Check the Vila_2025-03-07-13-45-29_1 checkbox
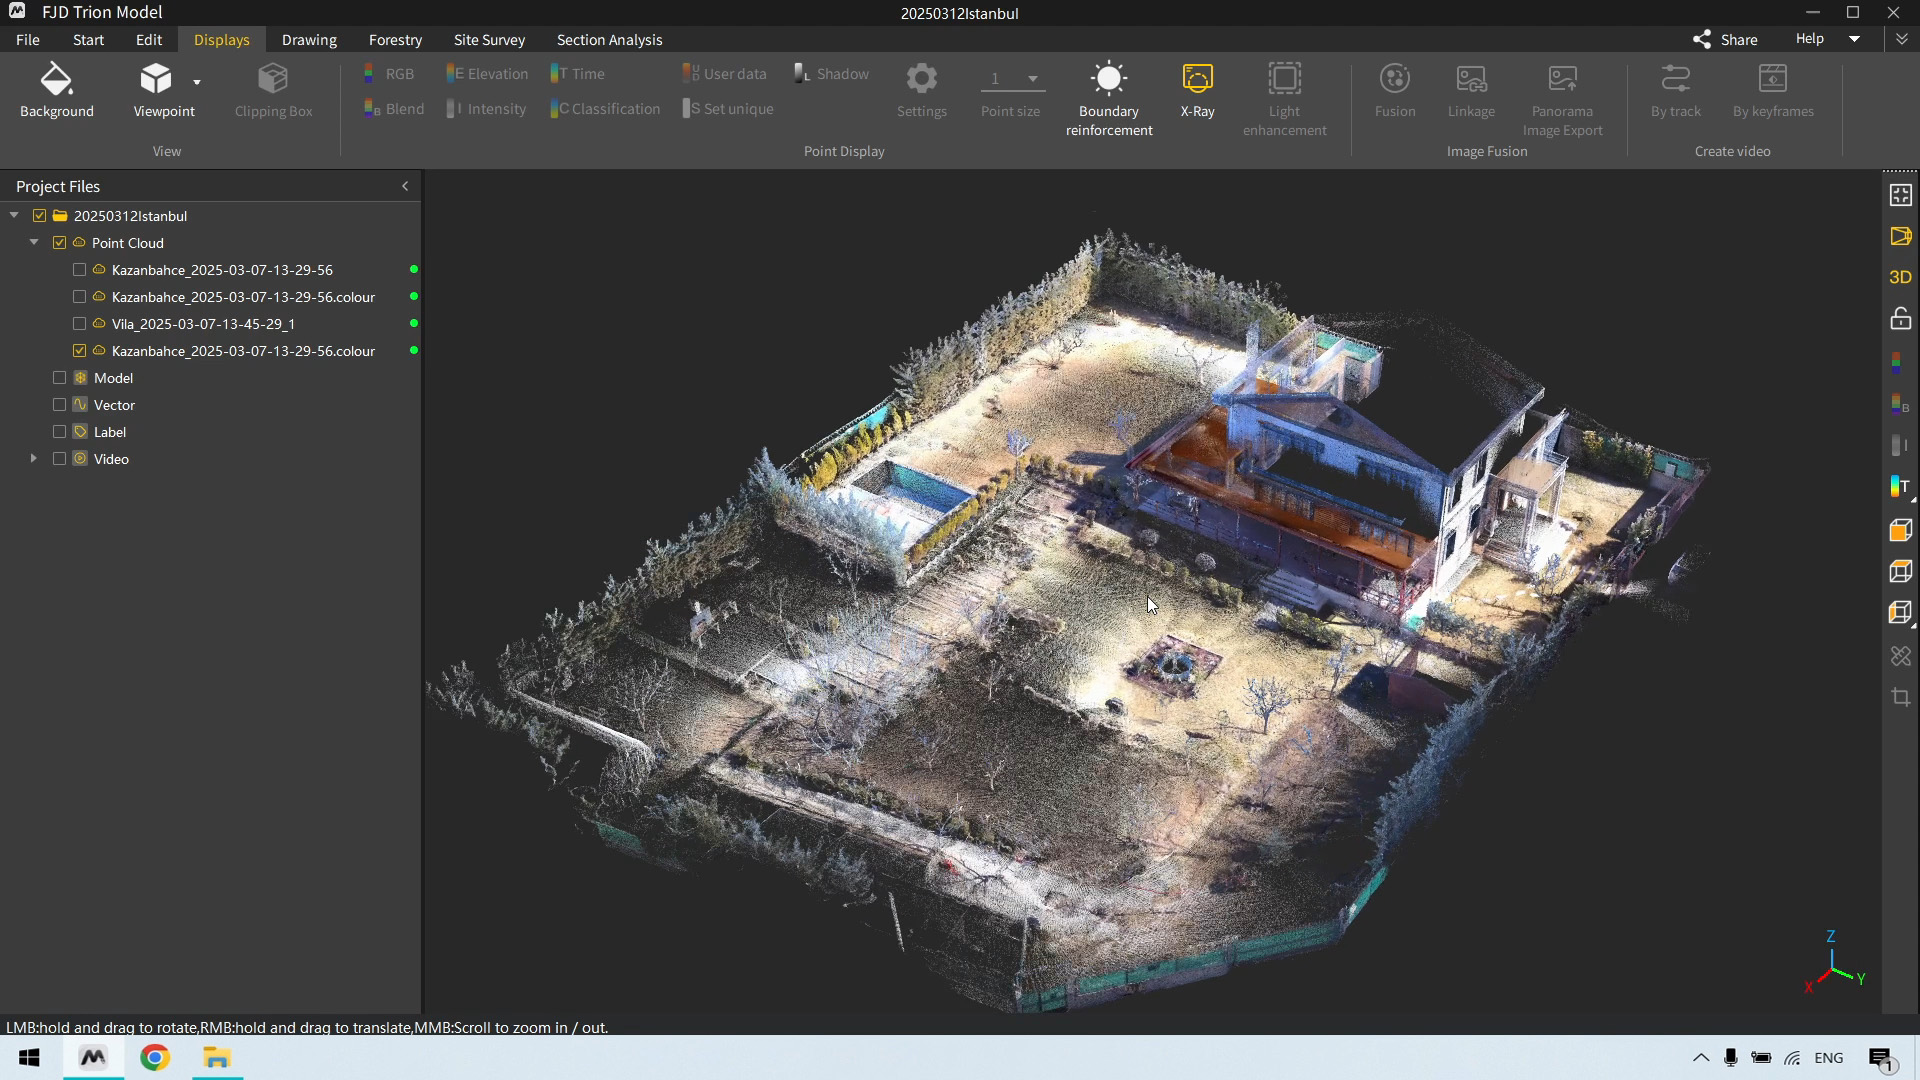The image size is (1920, 1080). tap(79, 324)
